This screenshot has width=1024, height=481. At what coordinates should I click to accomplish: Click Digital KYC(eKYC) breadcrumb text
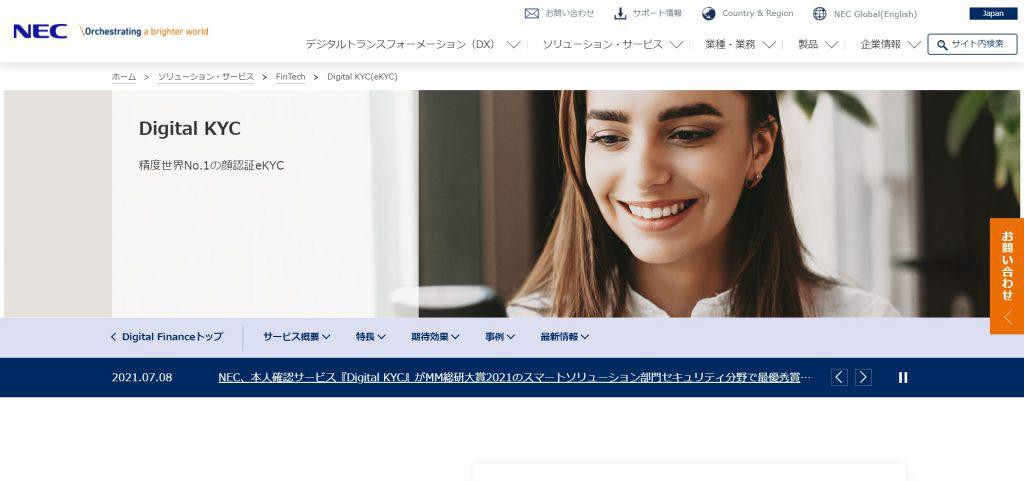coord(362,77)
